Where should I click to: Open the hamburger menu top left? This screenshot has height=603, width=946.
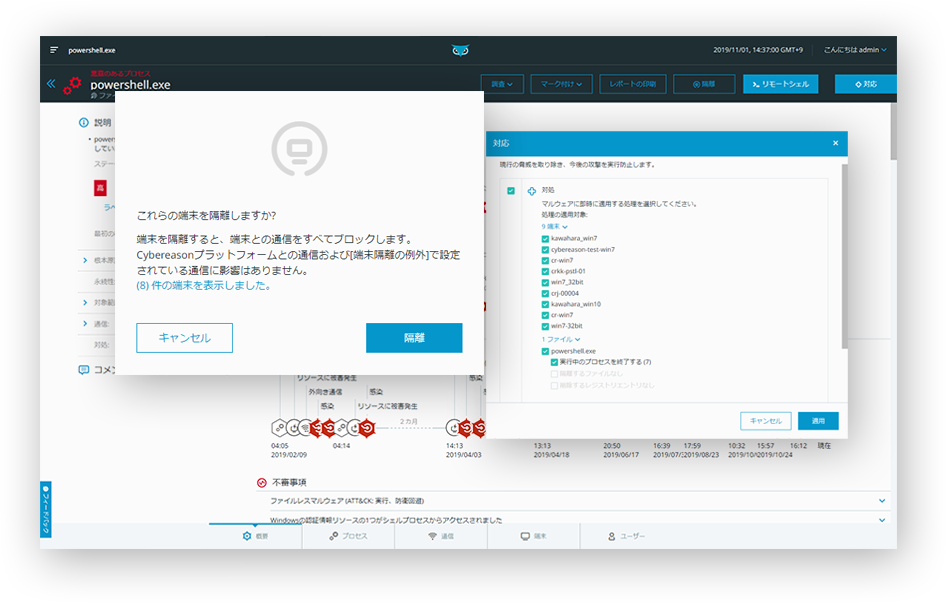pyautogui.click(x=53, y=48)
